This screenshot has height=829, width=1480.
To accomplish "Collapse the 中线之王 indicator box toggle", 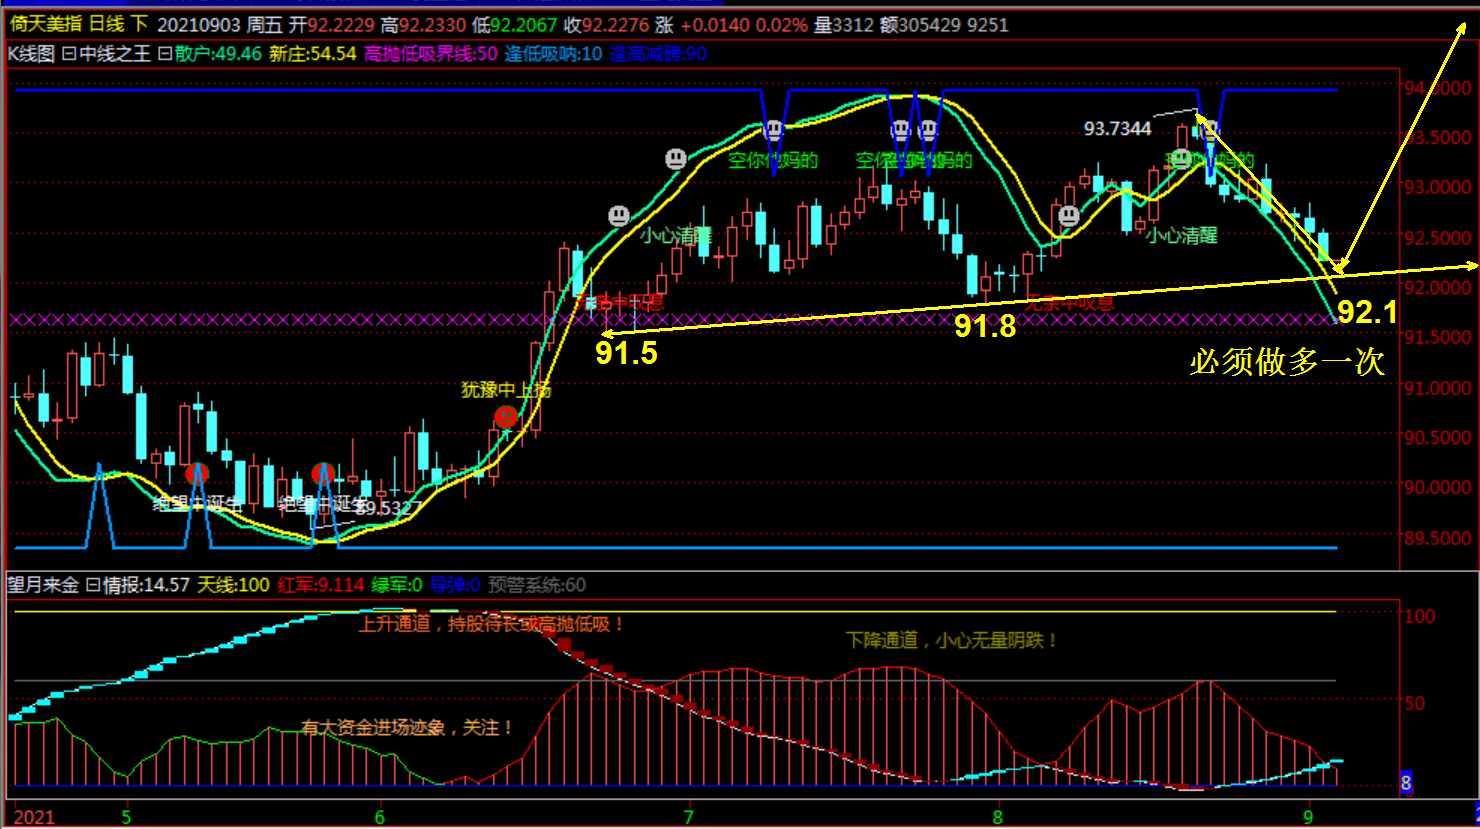I will pyautogui.click(x=69, y=54).
